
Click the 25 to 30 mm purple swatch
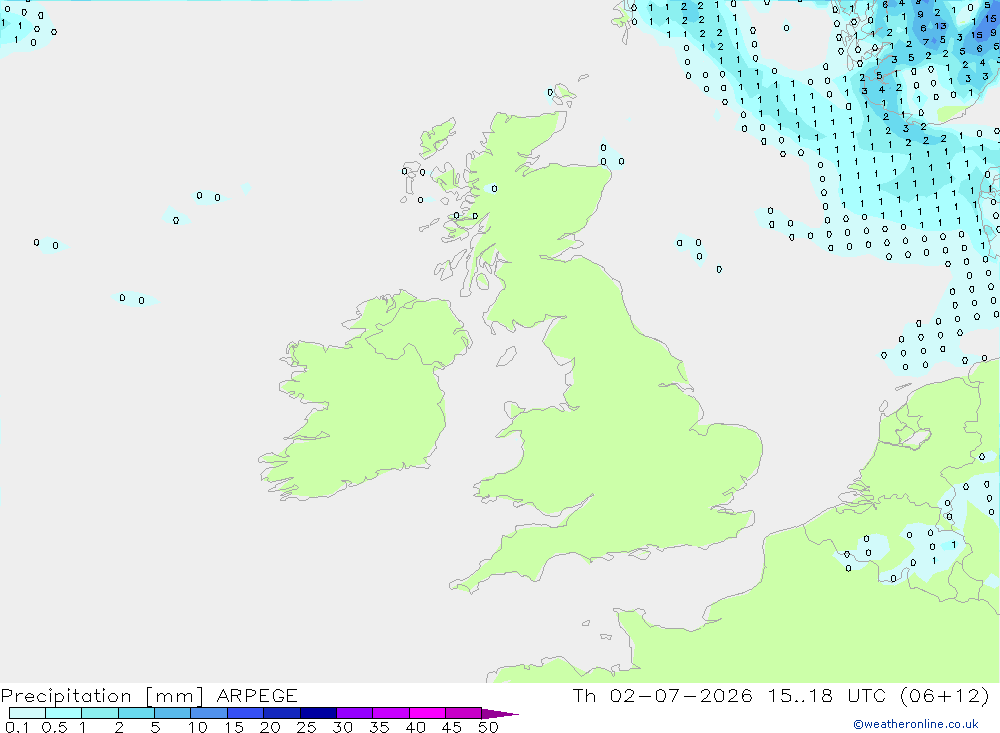click(x=318, y=713)
